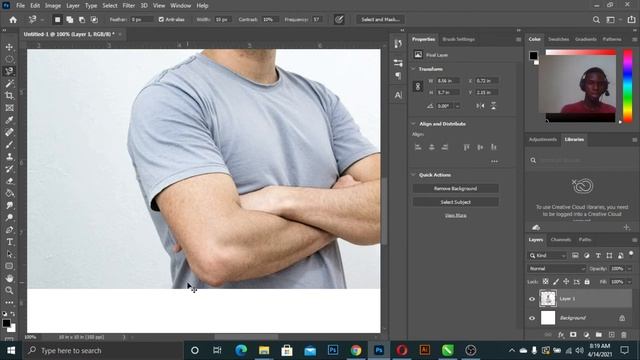640x360 pixels.
Task: Select the Clone Stamp tool
Action: tap(9, 157)
